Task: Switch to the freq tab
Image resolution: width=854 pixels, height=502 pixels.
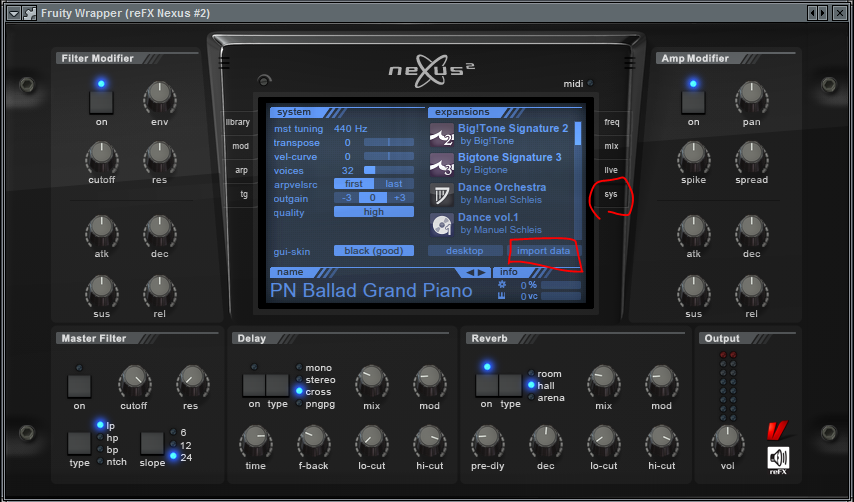Action: (612, 122)
